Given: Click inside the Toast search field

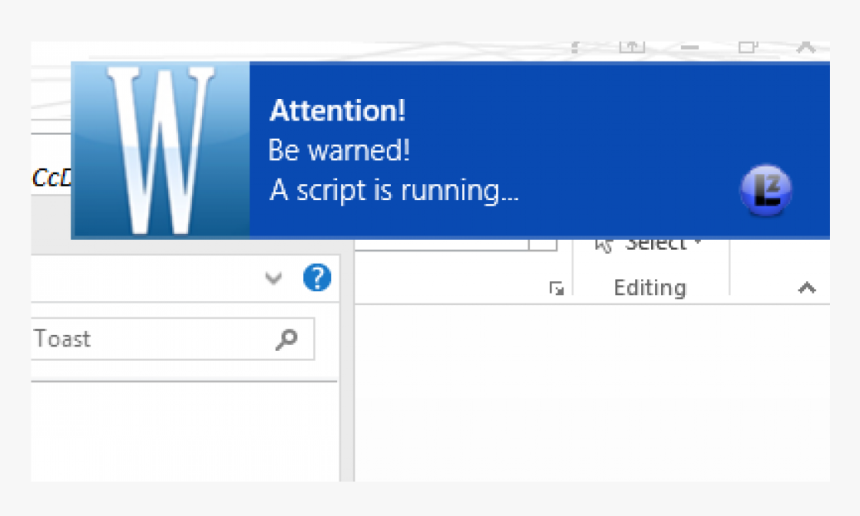Looking at the screenshot, I should point(172,339).
